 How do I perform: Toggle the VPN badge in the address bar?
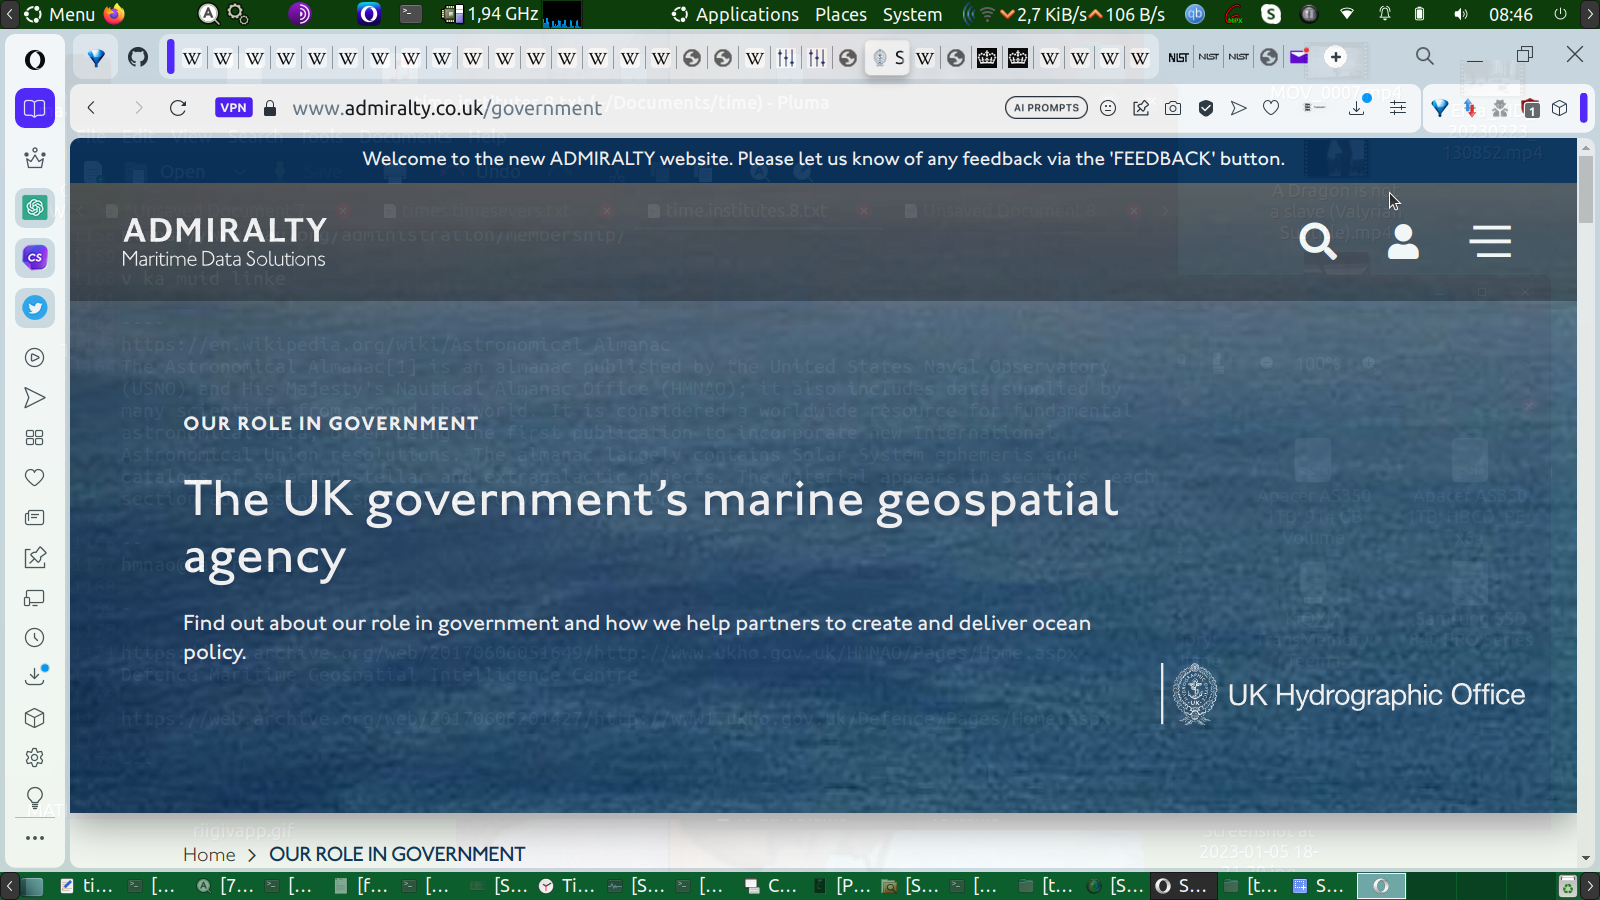pos(233,108)
